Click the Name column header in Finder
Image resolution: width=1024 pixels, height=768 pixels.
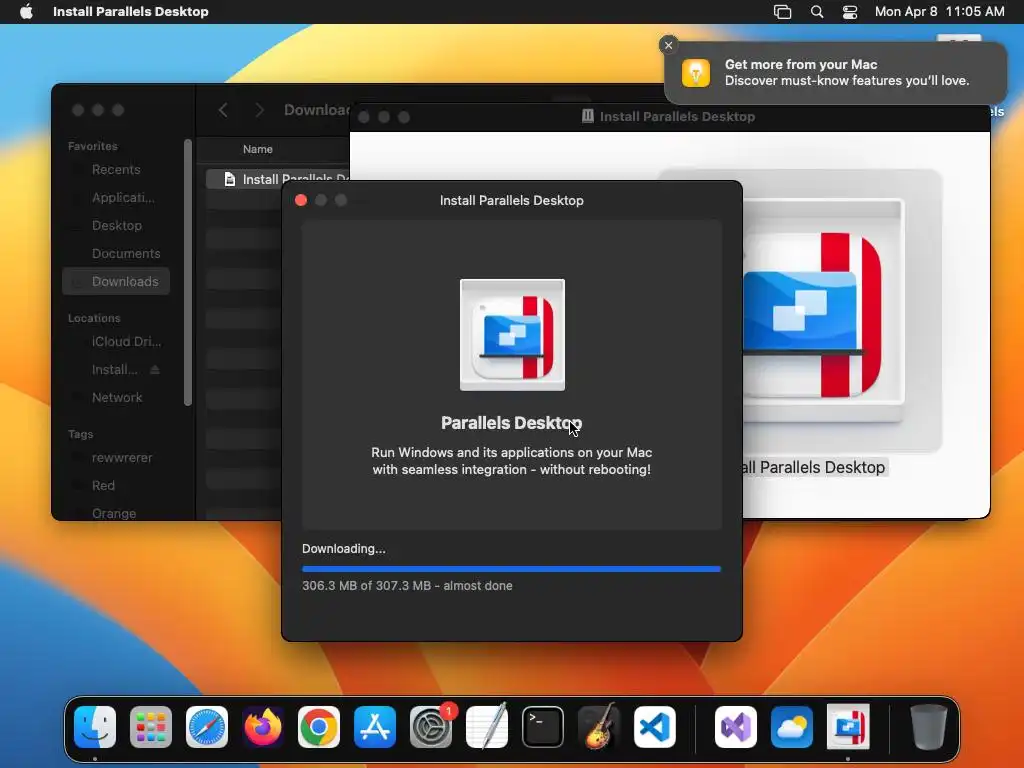pos(258,150)
